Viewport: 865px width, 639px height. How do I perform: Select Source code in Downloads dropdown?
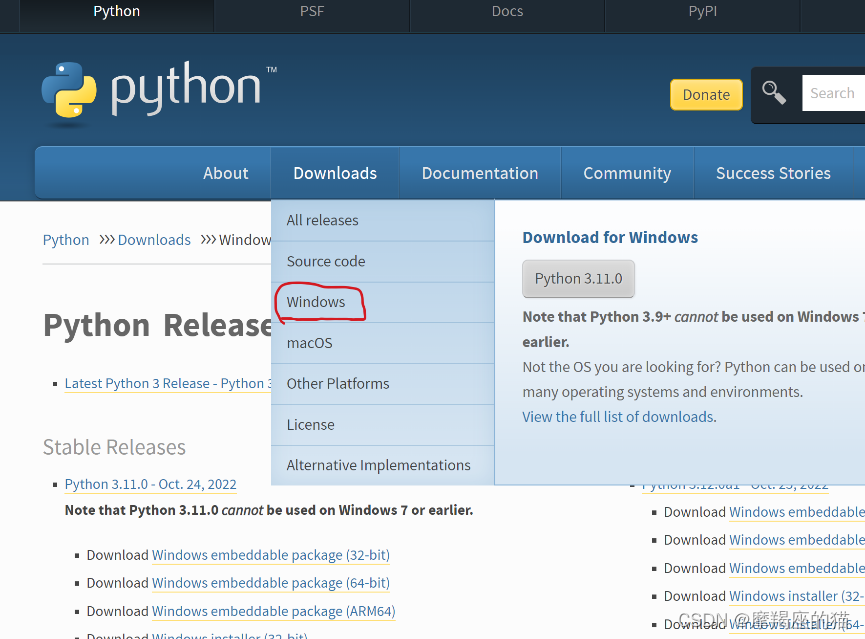click(x=382, y=262)
